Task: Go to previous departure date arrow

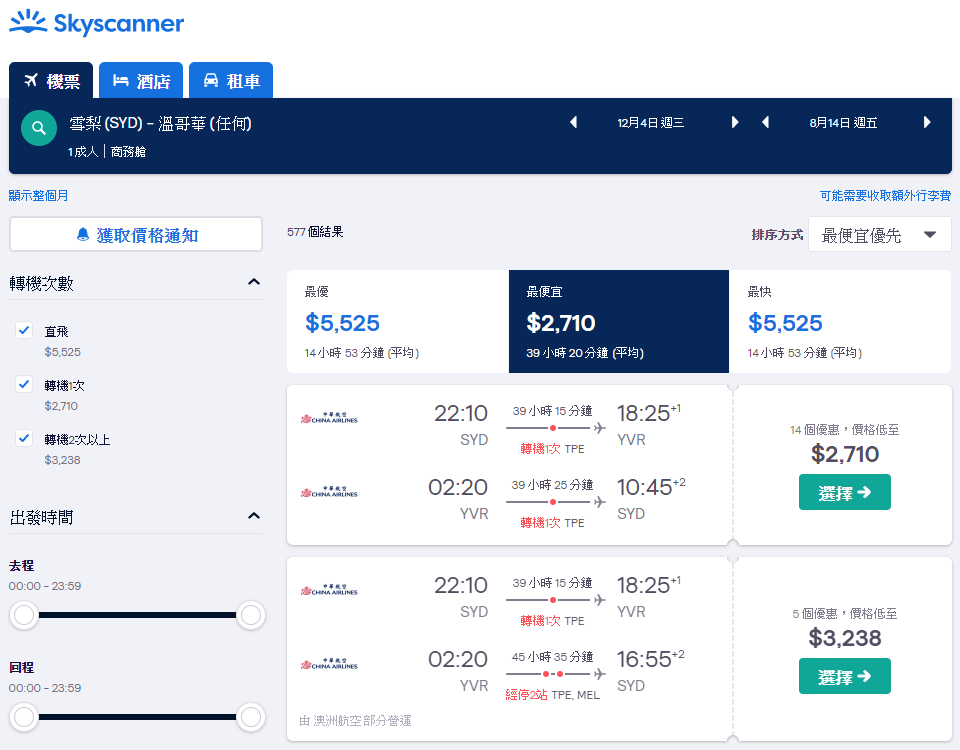Action: tap(574, 122)
